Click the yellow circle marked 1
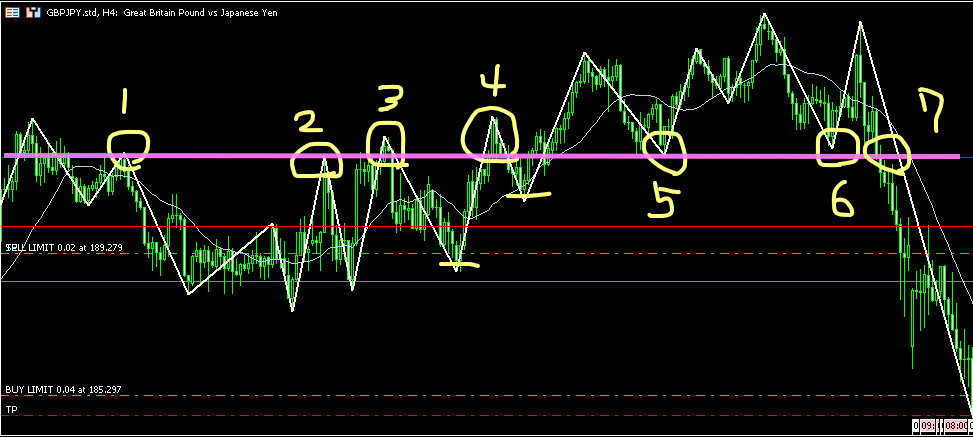The height and width of the screenshot is (437, 973). [130, 148]
